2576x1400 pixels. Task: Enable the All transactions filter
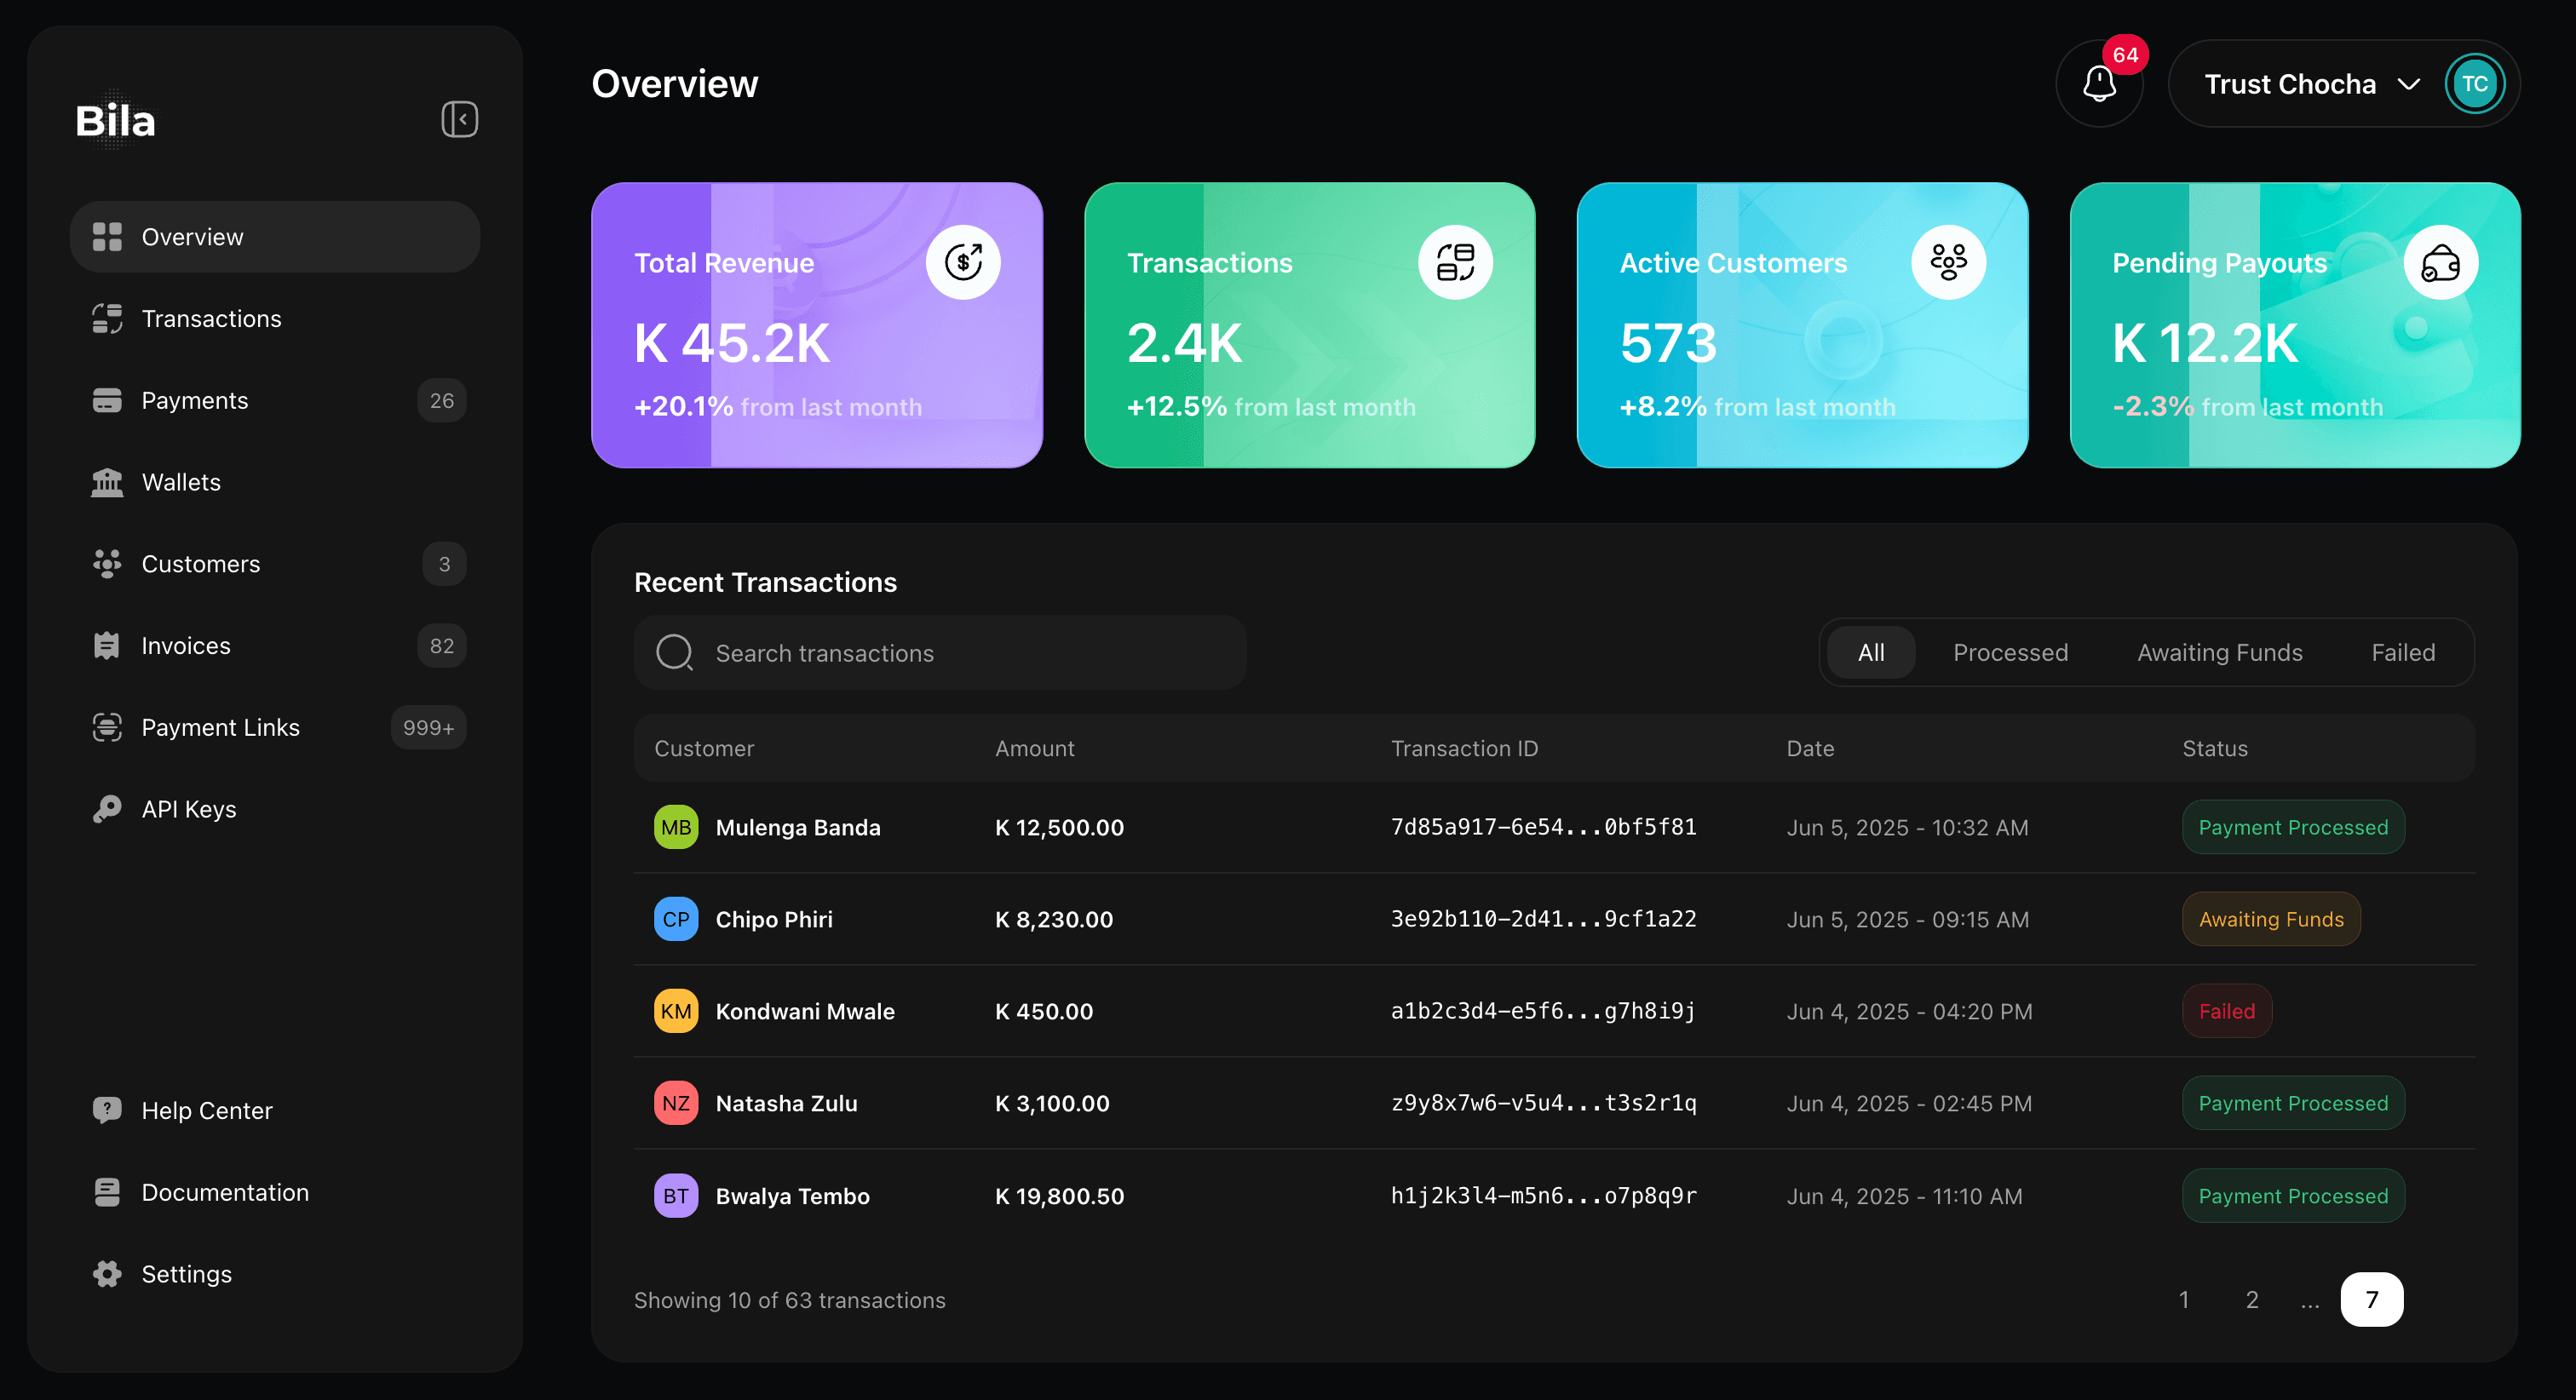point(1870,652)
